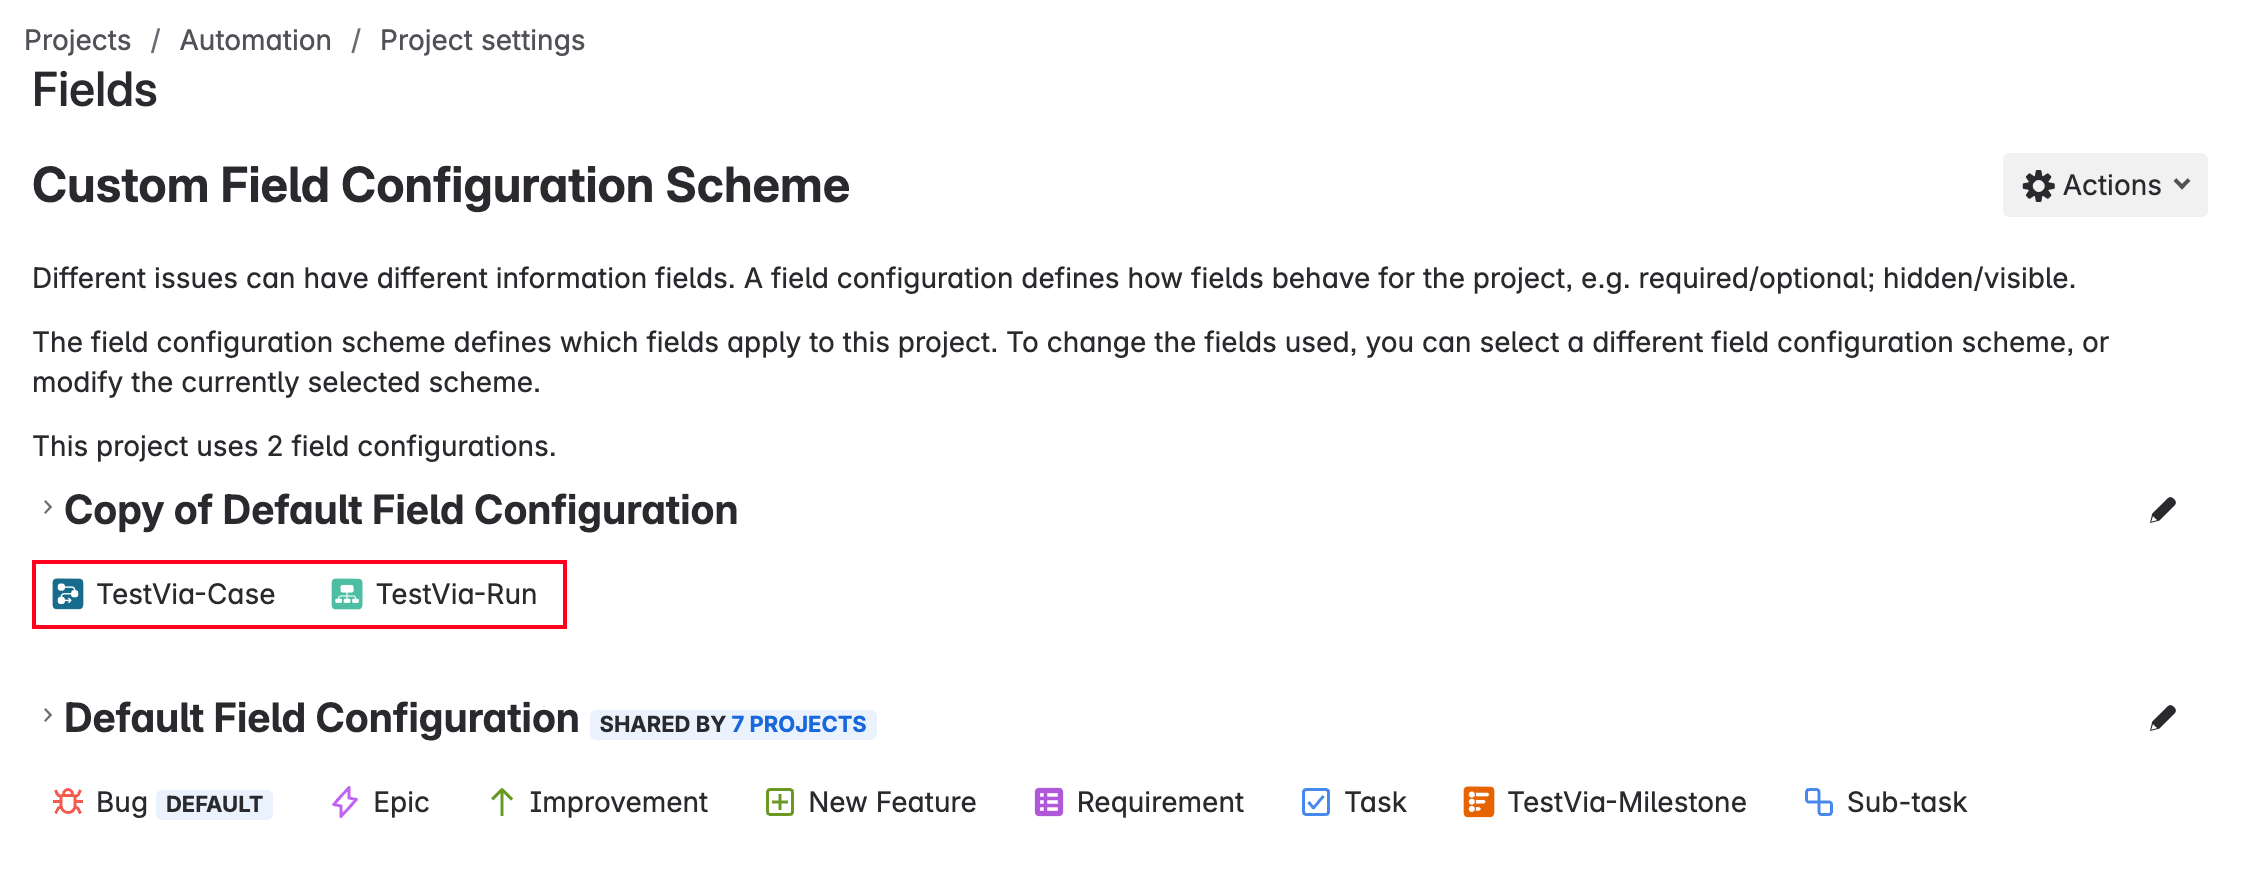Viewport: 2242px width, 878px height.
Task: Click the TestVia-Run issue type icon
Action: [x=347, y=594]
